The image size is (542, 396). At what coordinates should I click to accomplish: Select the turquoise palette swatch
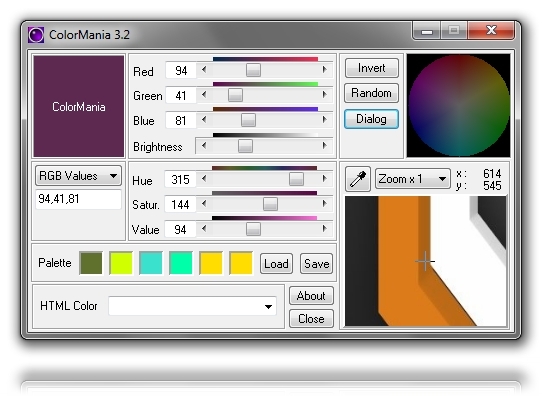(x=151, y=263)
